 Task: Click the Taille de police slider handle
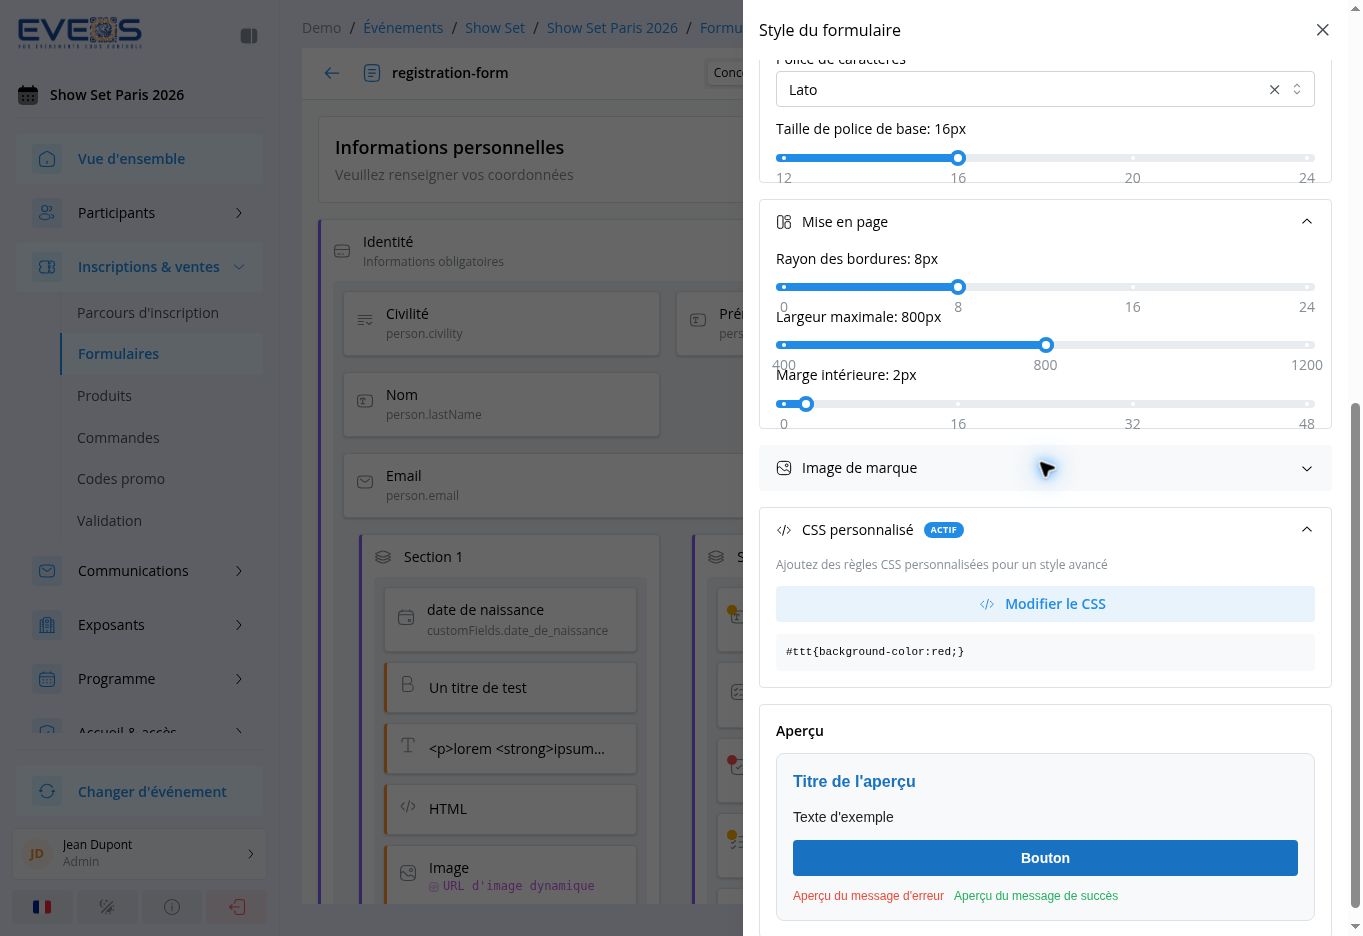(x=958, y=158)
